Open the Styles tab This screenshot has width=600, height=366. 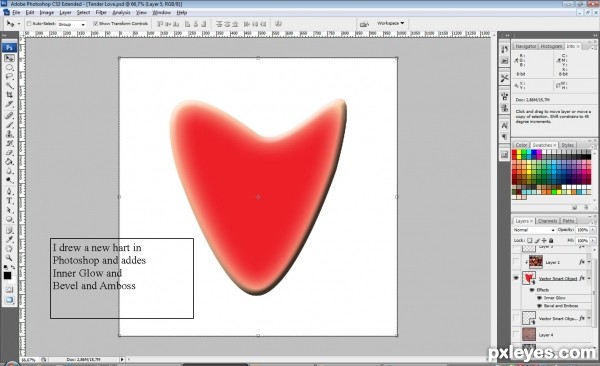567,145
